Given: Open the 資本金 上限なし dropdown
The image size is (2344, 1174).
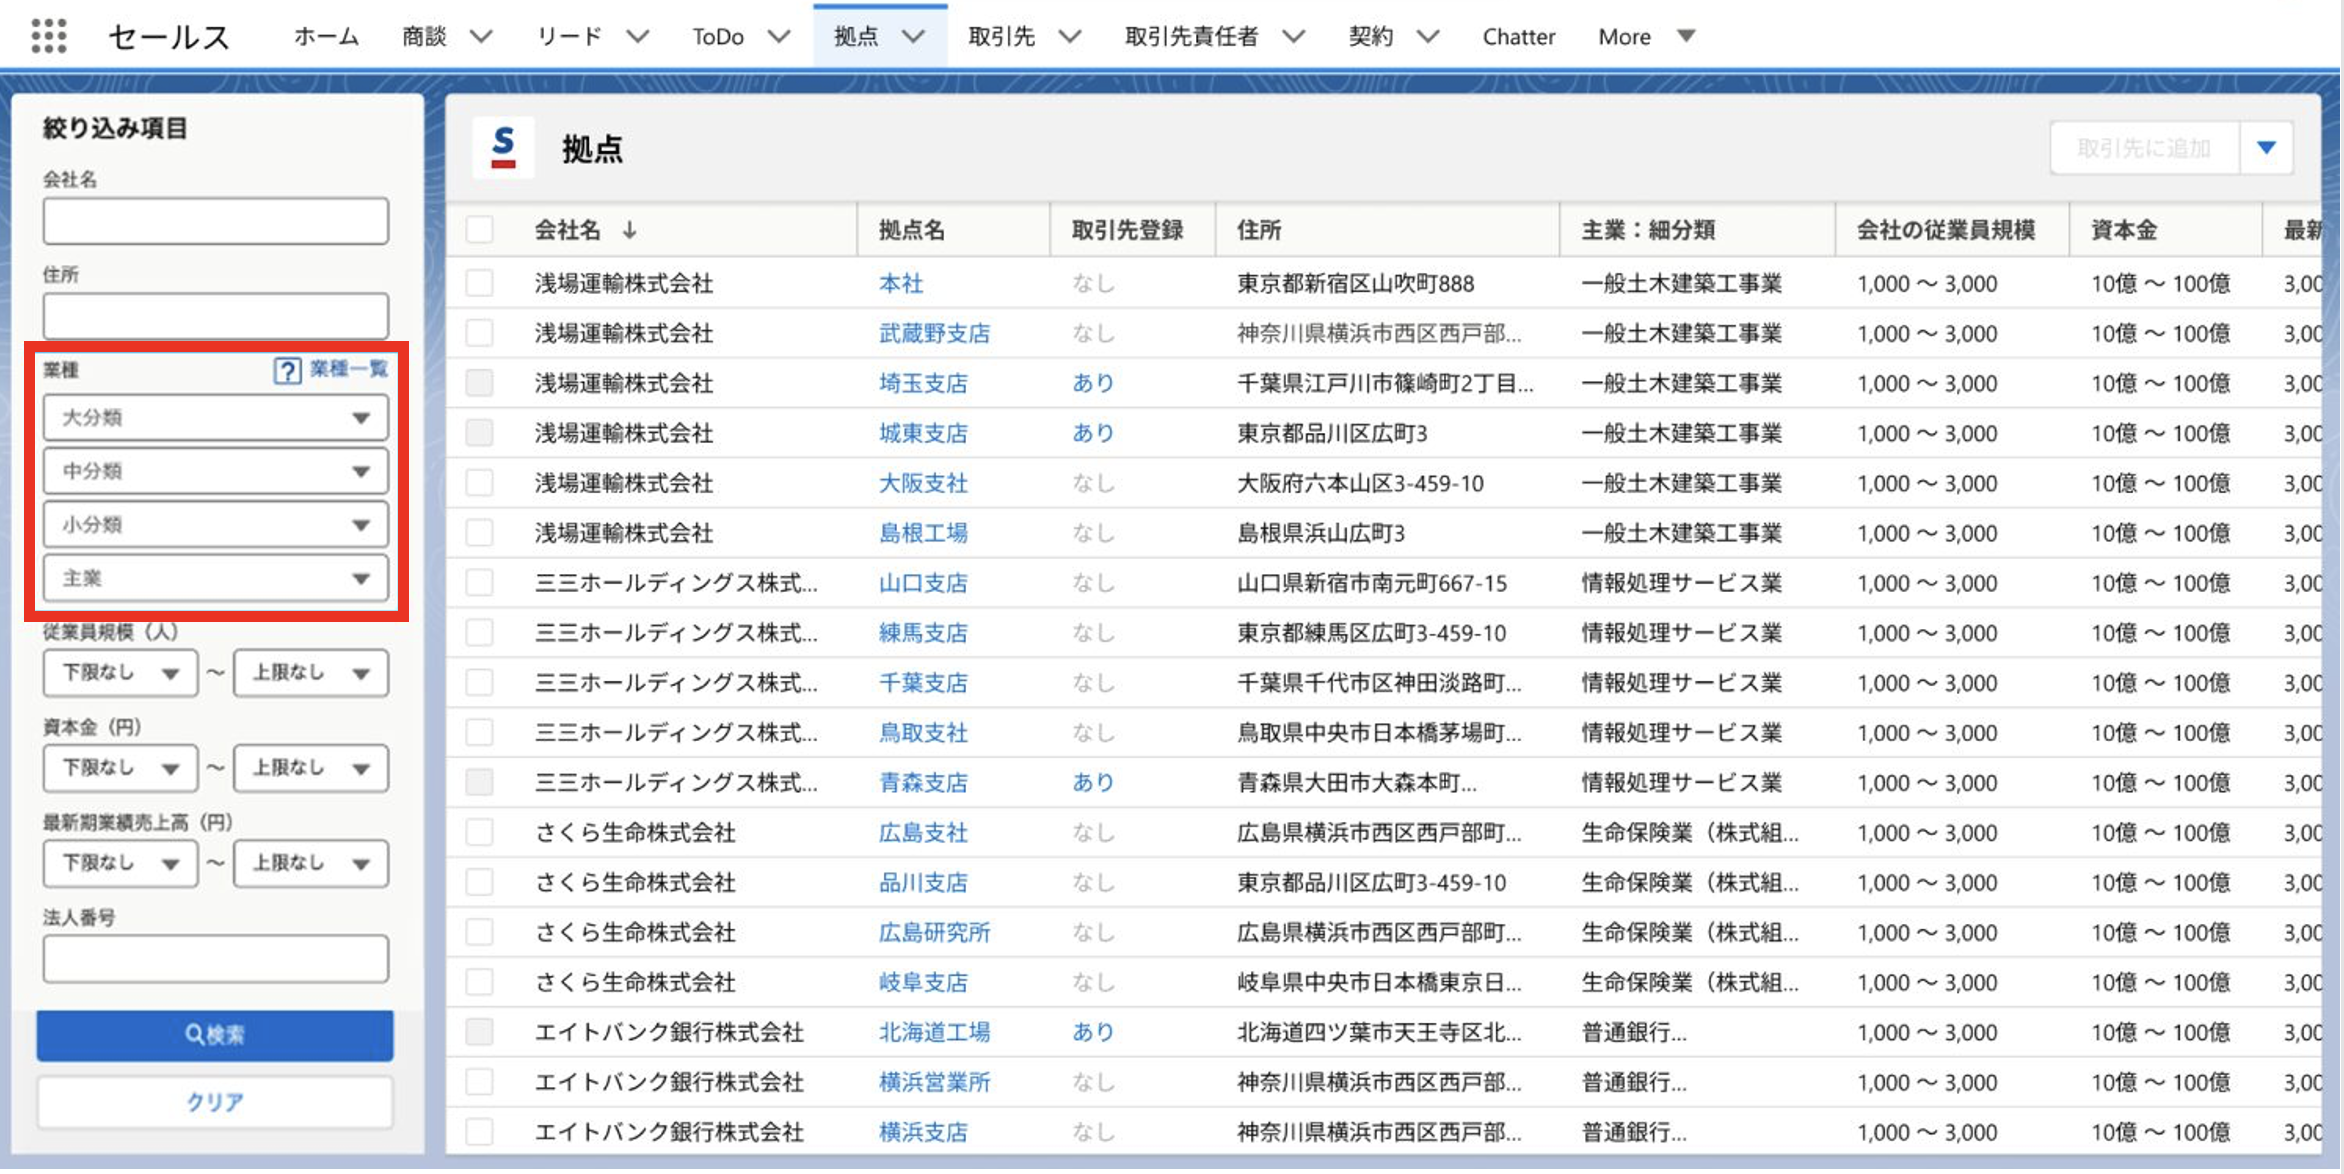Looking at the screenshot, I should click(310, 768).
